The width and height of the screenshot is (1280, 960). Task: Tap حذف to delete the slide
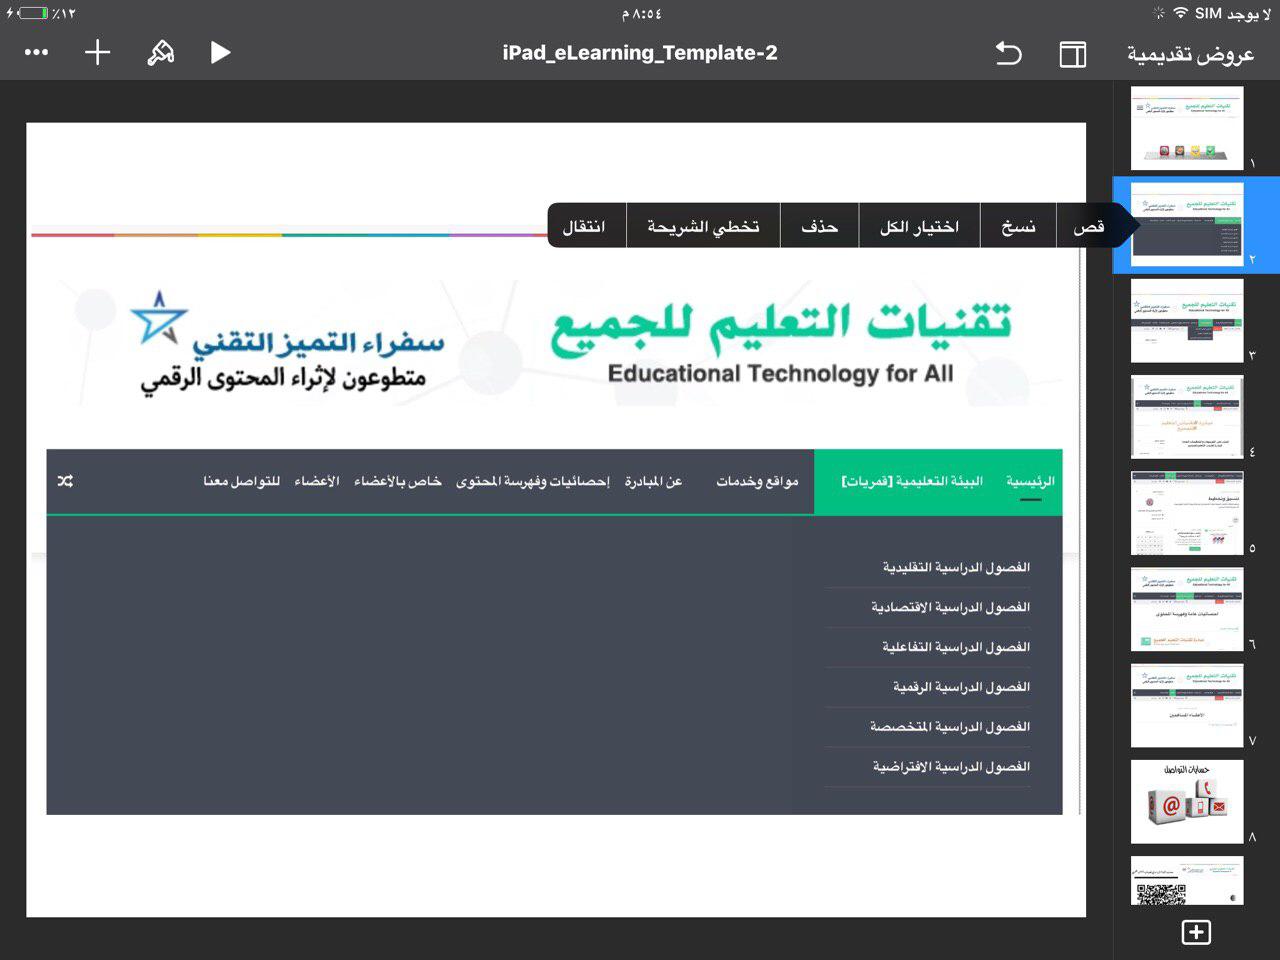pos(819,226)
